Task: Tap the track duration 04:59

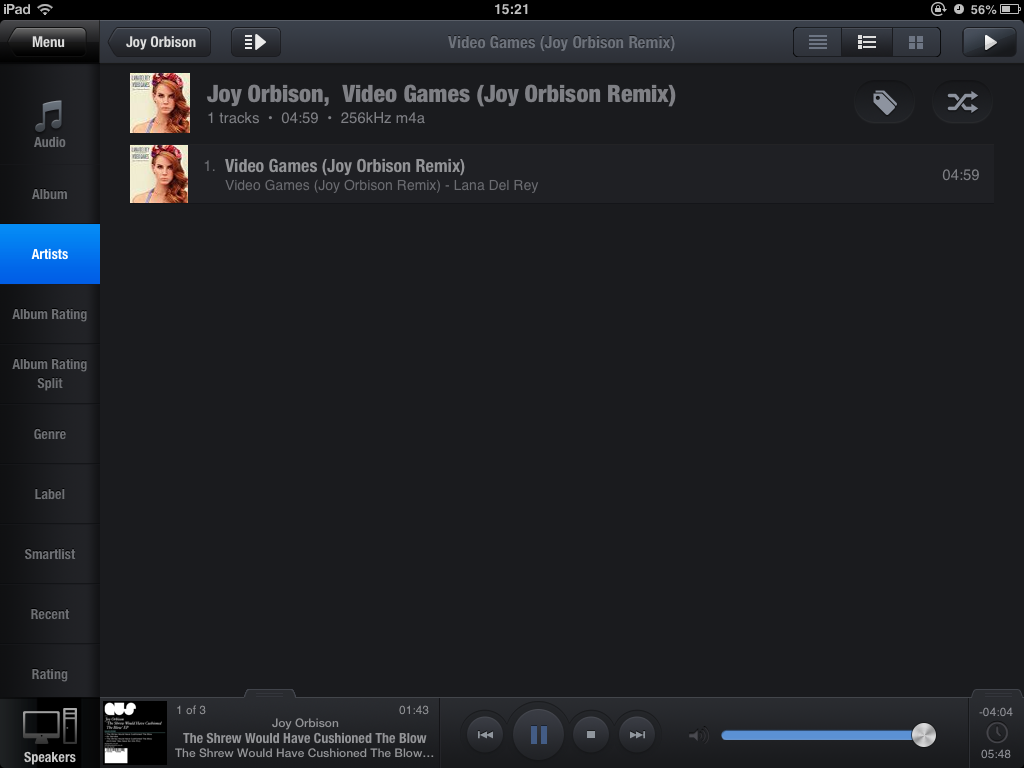Action: tap(960, 175)
